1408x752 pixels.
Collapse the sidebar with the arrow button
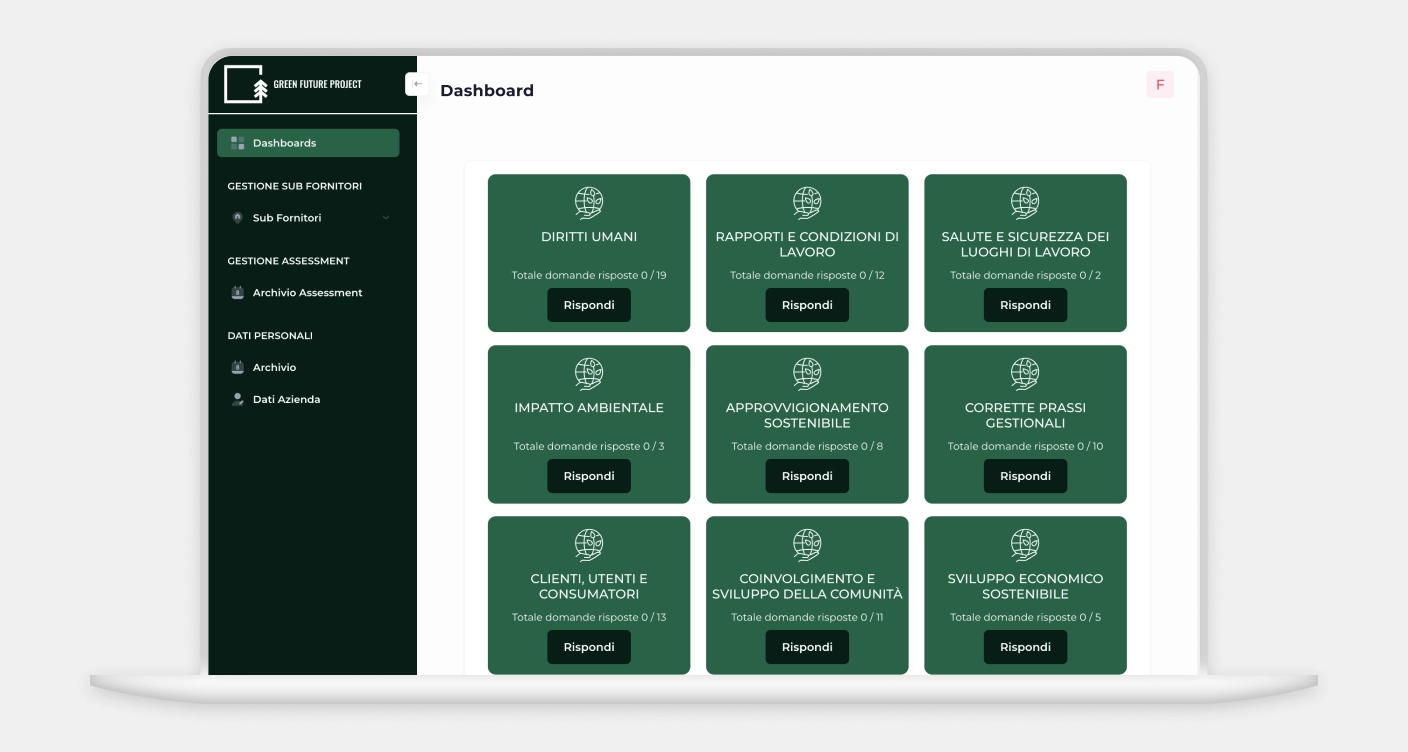[416, 84]
